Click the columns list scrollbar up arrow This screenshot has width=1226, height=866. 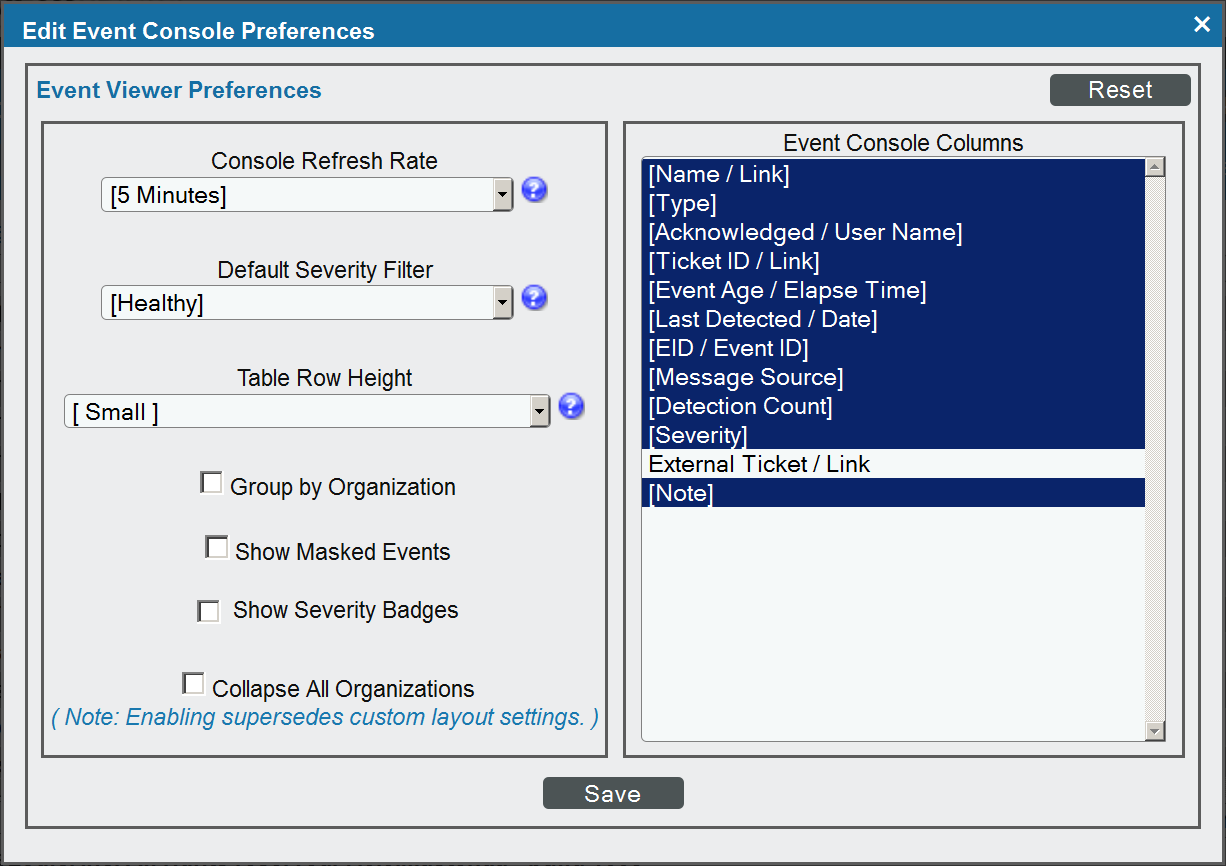(x=1155, y=167)
